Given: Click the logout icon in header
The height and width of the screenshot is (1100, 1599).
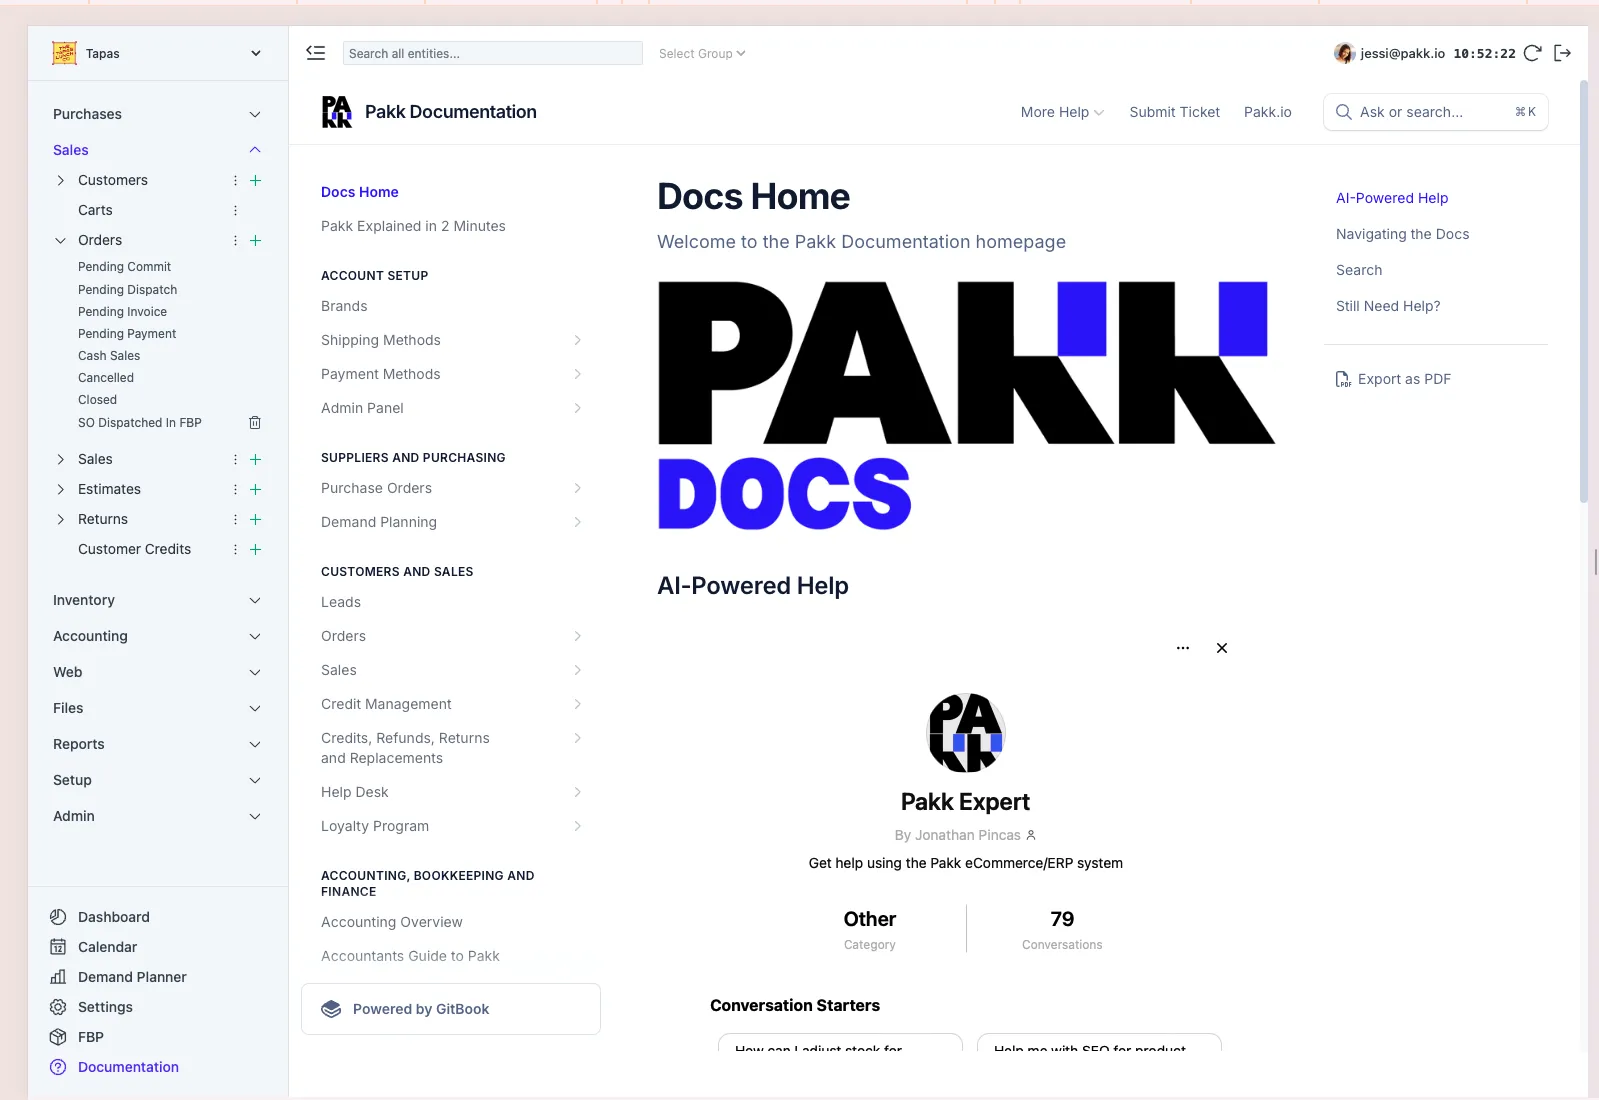Looking at the screenshot, I should point(1563,53).
